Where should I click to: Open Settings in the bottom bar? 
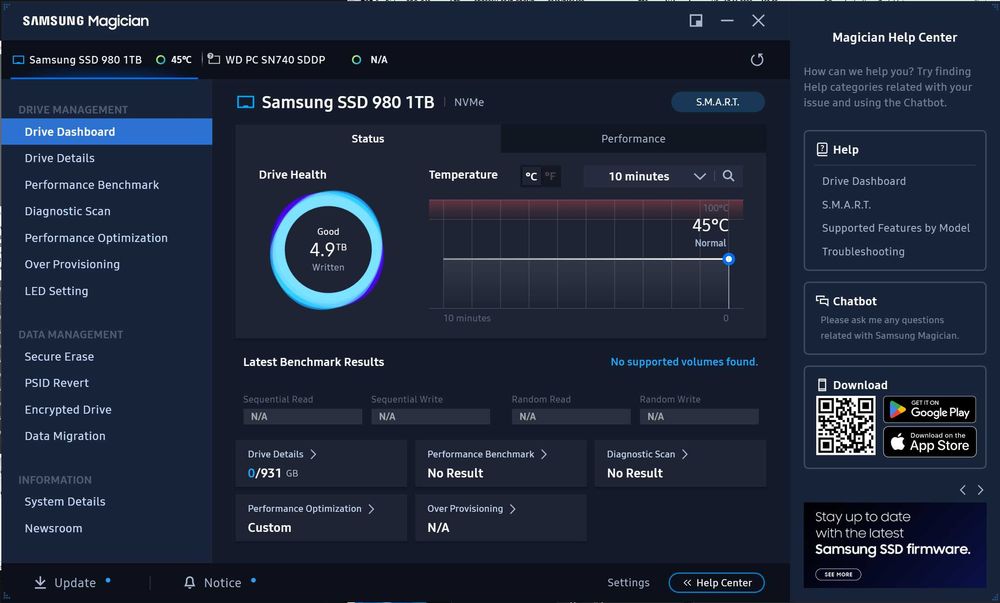(628, 583)
